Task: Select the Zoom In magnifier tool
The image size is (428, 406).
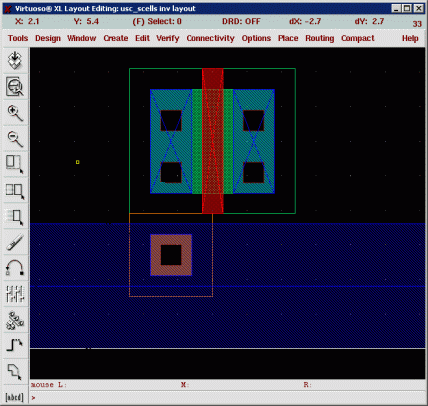Action: [x=15, y=113]
